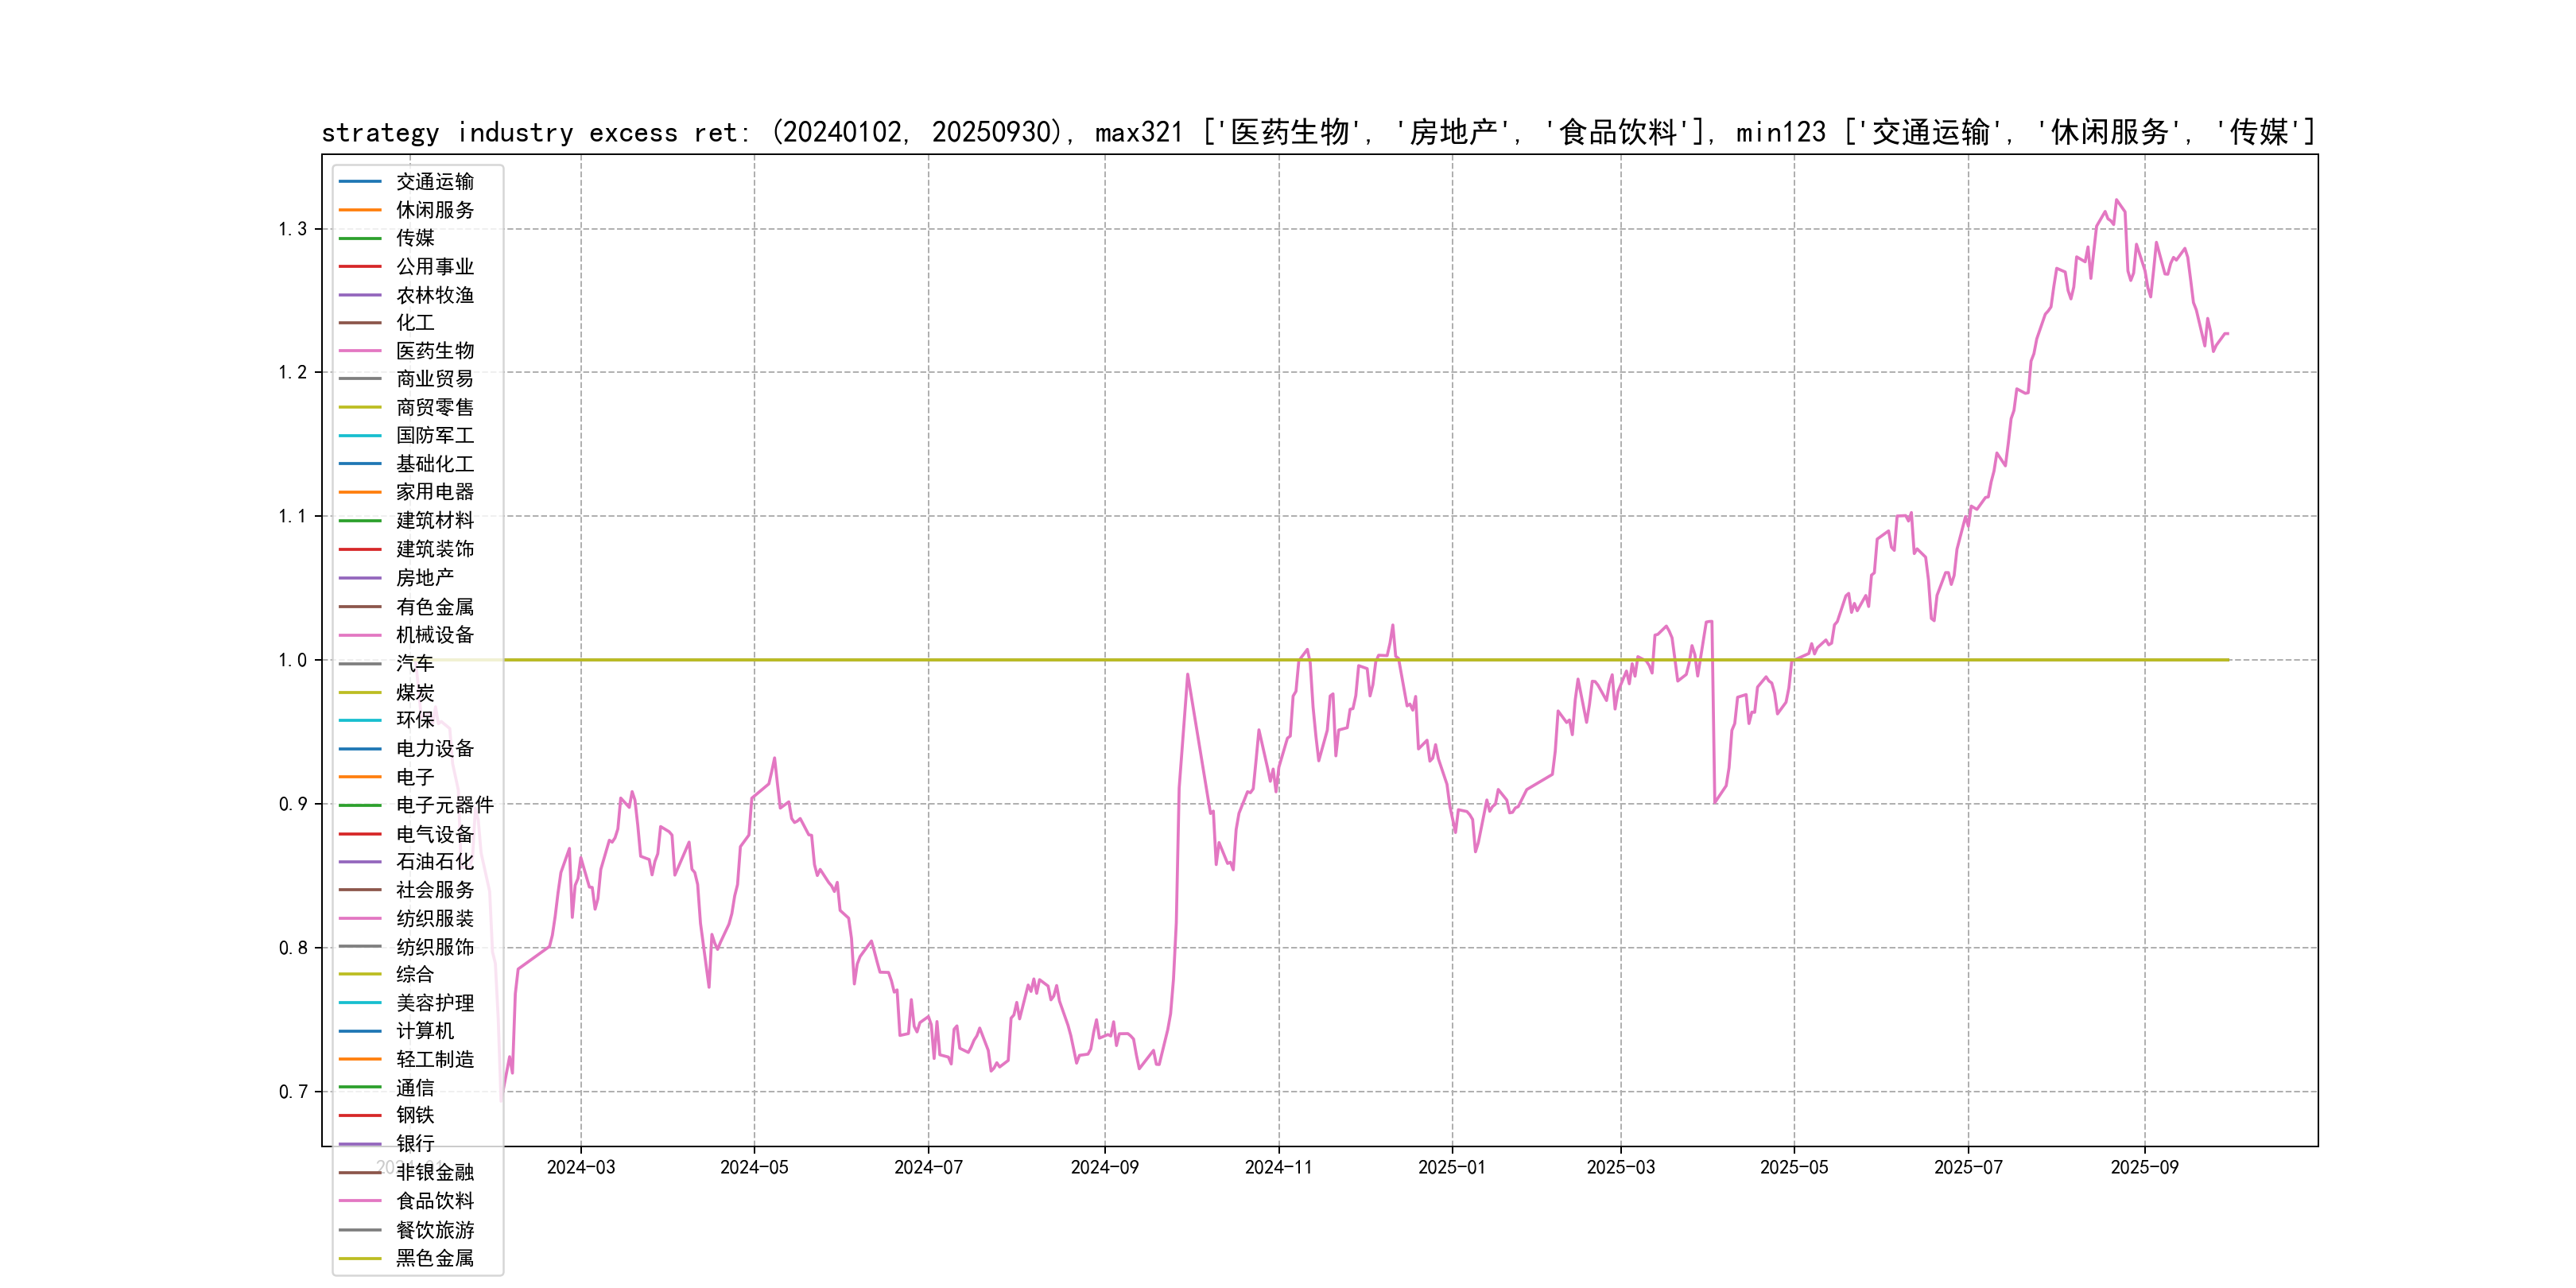Click the 黑色金属 legend color line
Screen dimensions: 2576x1288
(x=360, y=1258)
